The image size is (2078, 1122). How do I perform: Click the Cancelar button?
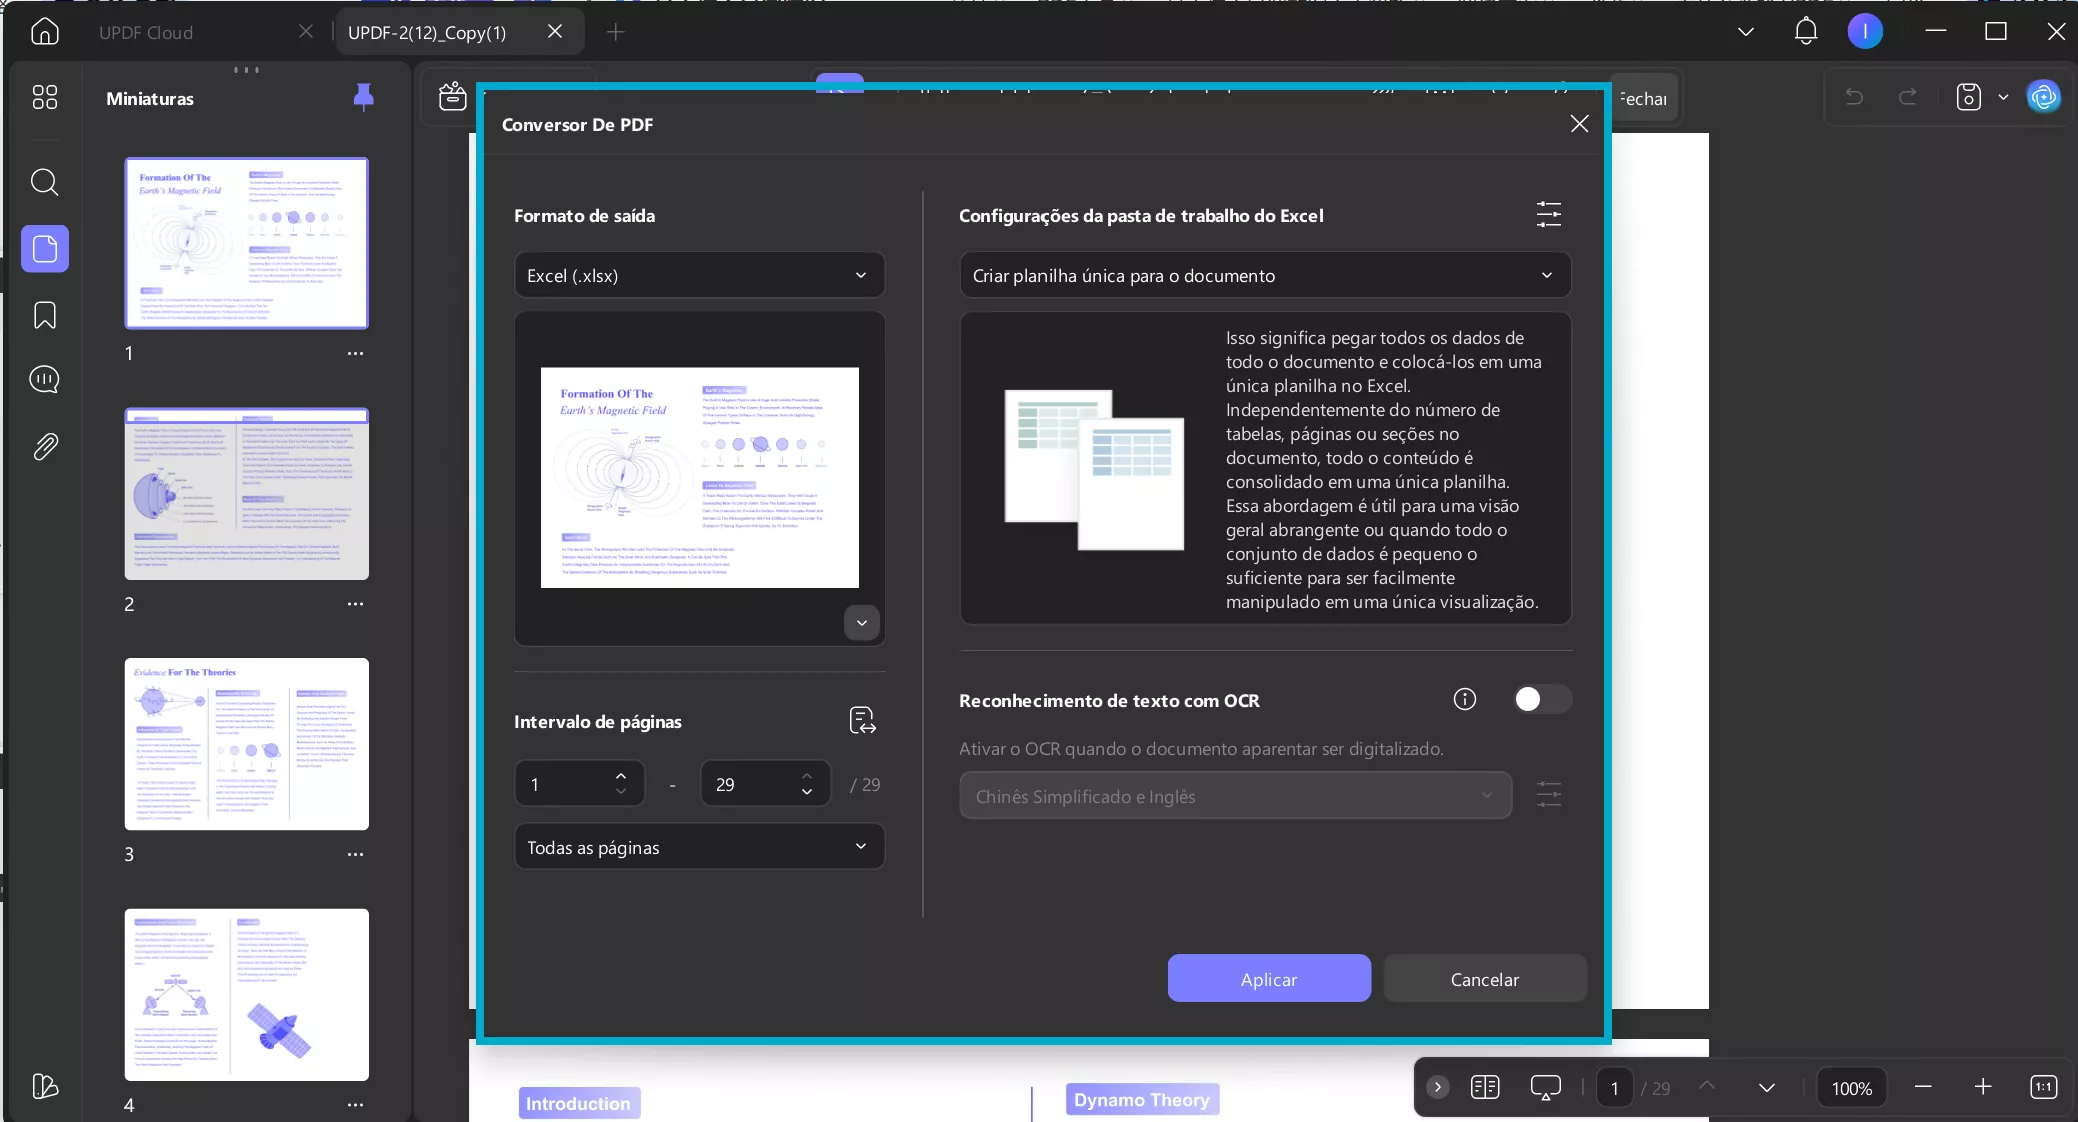[x=1484, y=979]
